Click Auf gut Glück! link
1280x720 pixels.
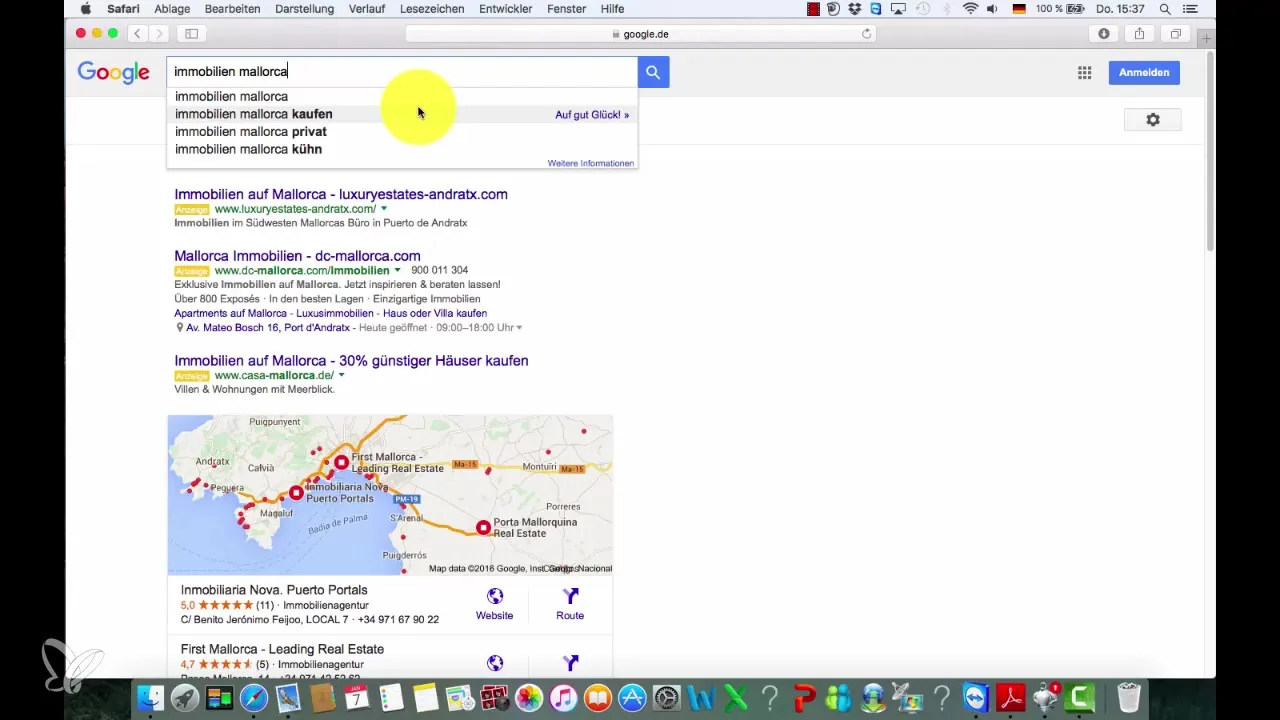592,115
